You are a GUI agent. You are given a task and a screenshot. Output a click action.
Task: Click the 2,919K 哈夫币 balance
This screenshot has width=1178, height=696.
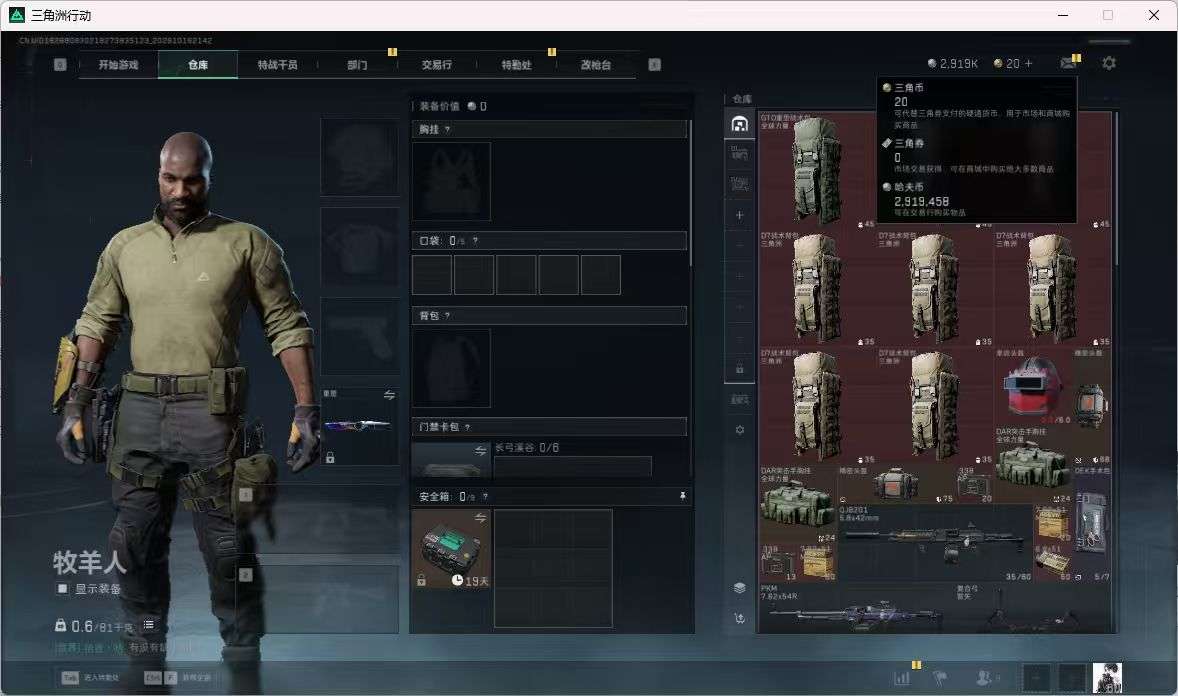[953, 64]
